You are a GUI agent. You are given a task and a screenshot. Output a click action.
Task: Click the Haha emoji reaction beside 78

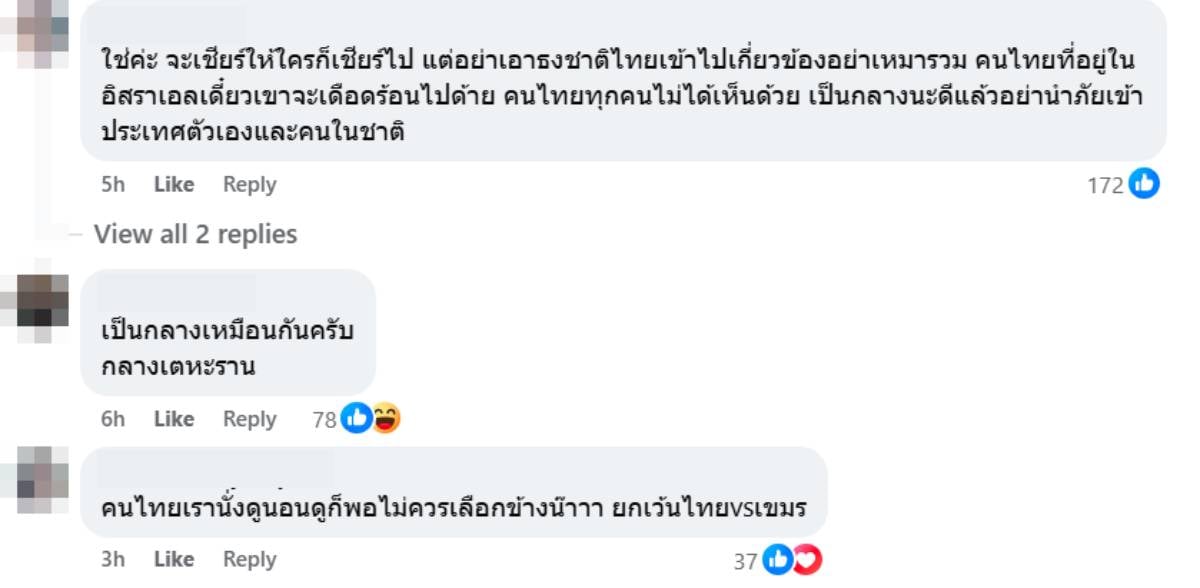pyautogui.click(x=385, y=419)
